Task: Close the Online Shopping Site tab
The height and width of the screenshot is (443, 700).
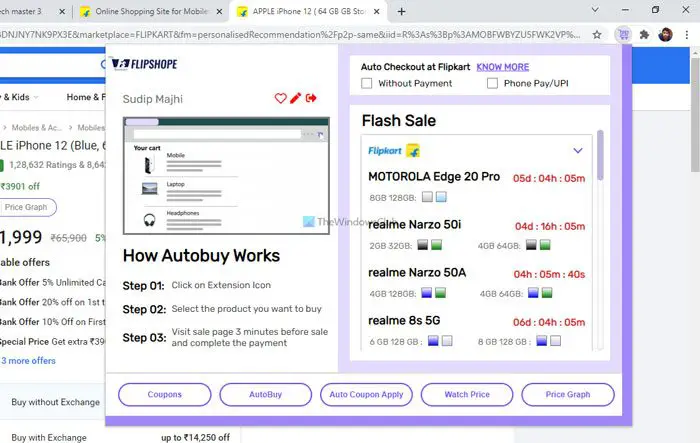Action: [x=219, y=12]
